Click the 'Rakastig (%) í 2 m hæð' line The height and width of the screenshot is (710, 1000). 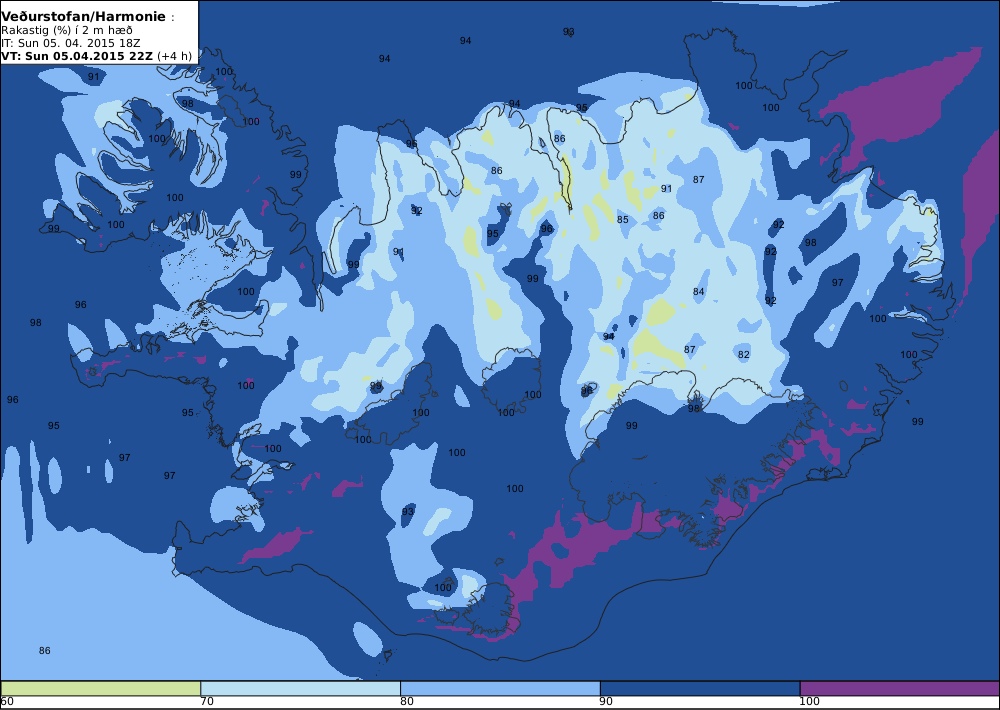(67, 31)
